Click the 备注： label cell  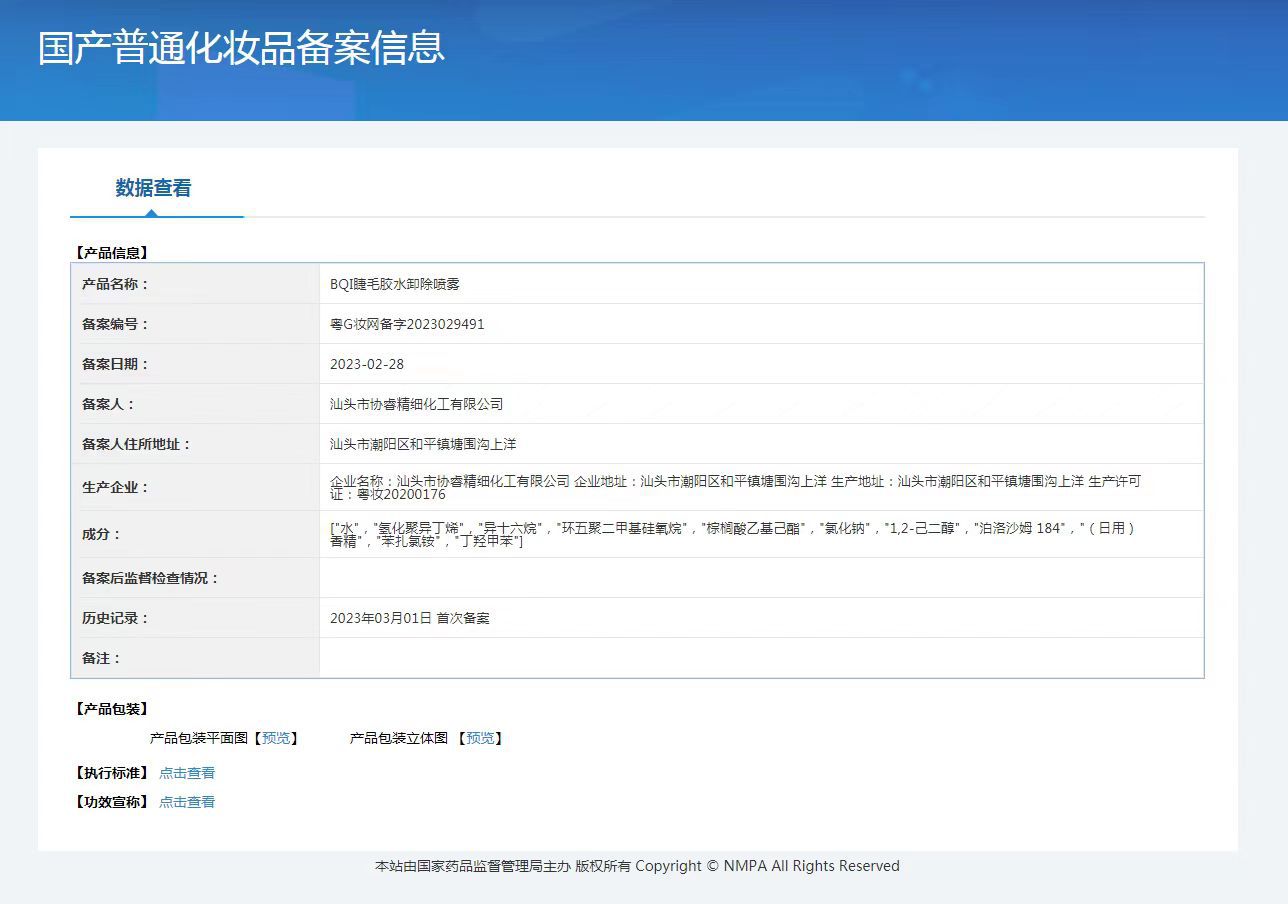coord(195,658)
